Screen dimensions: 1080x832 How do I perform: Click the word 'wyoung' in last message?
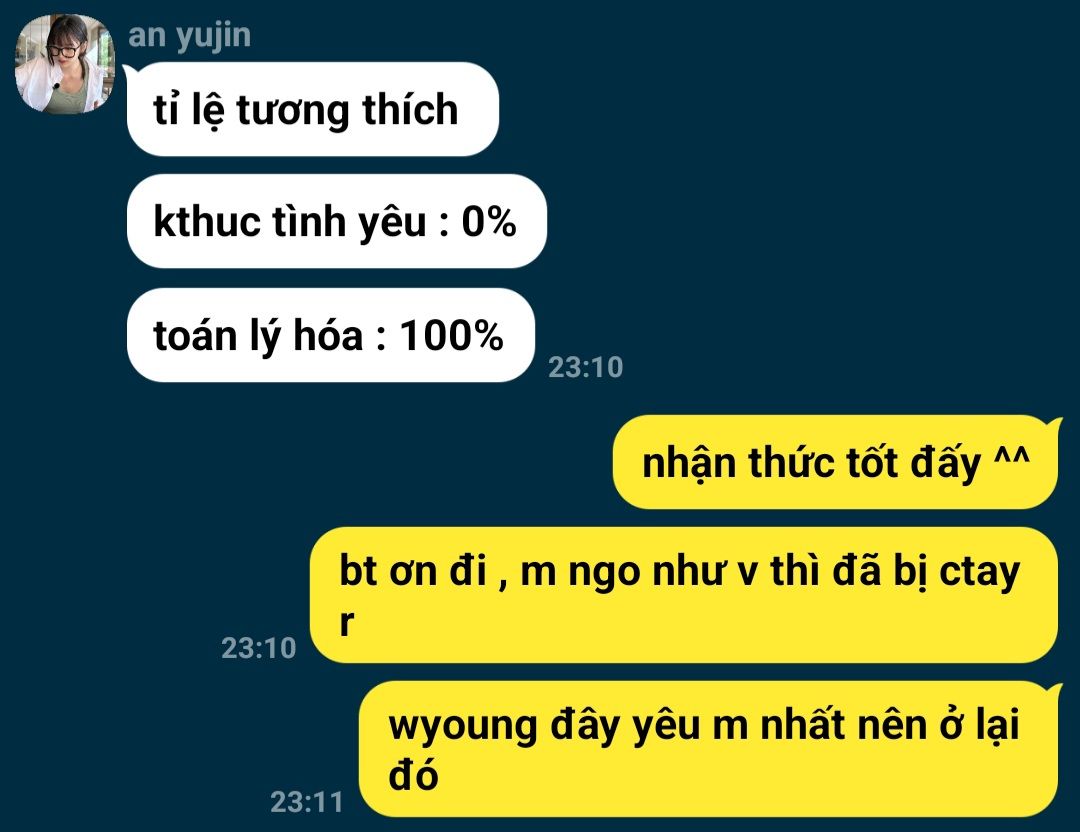(463, 727)
